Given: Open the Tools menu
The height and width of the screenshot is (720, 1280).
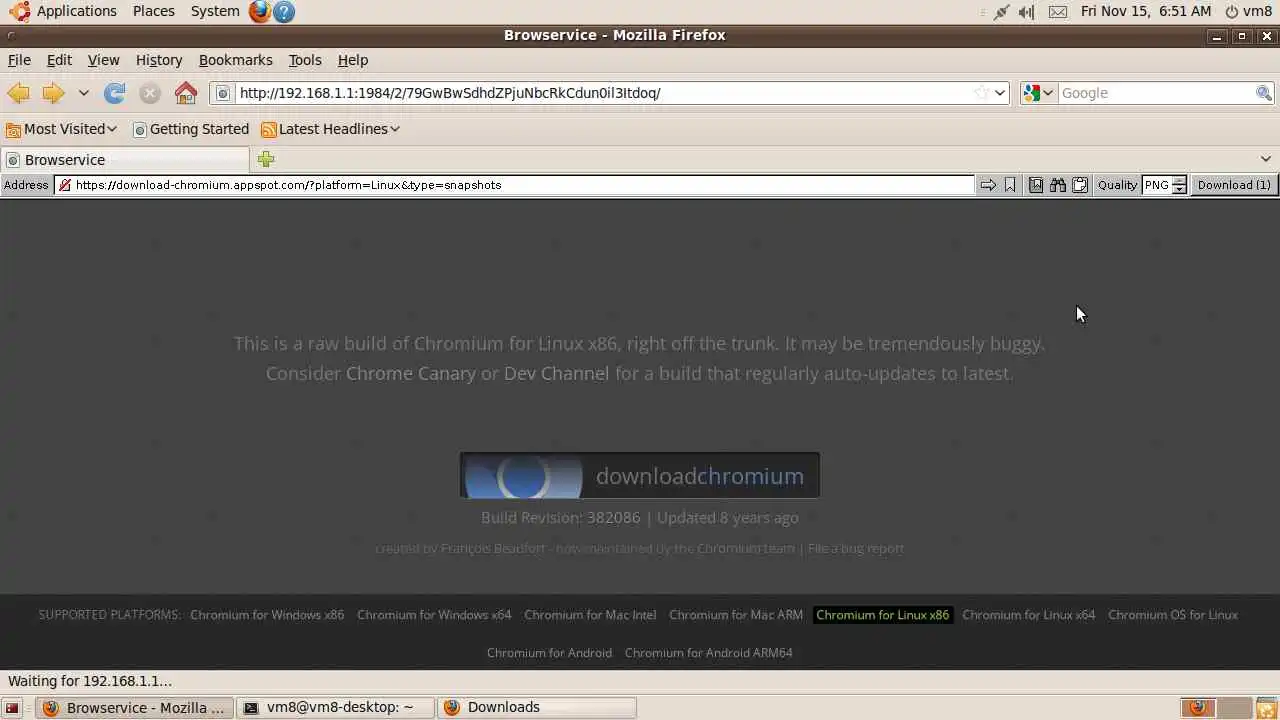Looking at the screenshot, I should pyautogui.click(x=305, y=60).
